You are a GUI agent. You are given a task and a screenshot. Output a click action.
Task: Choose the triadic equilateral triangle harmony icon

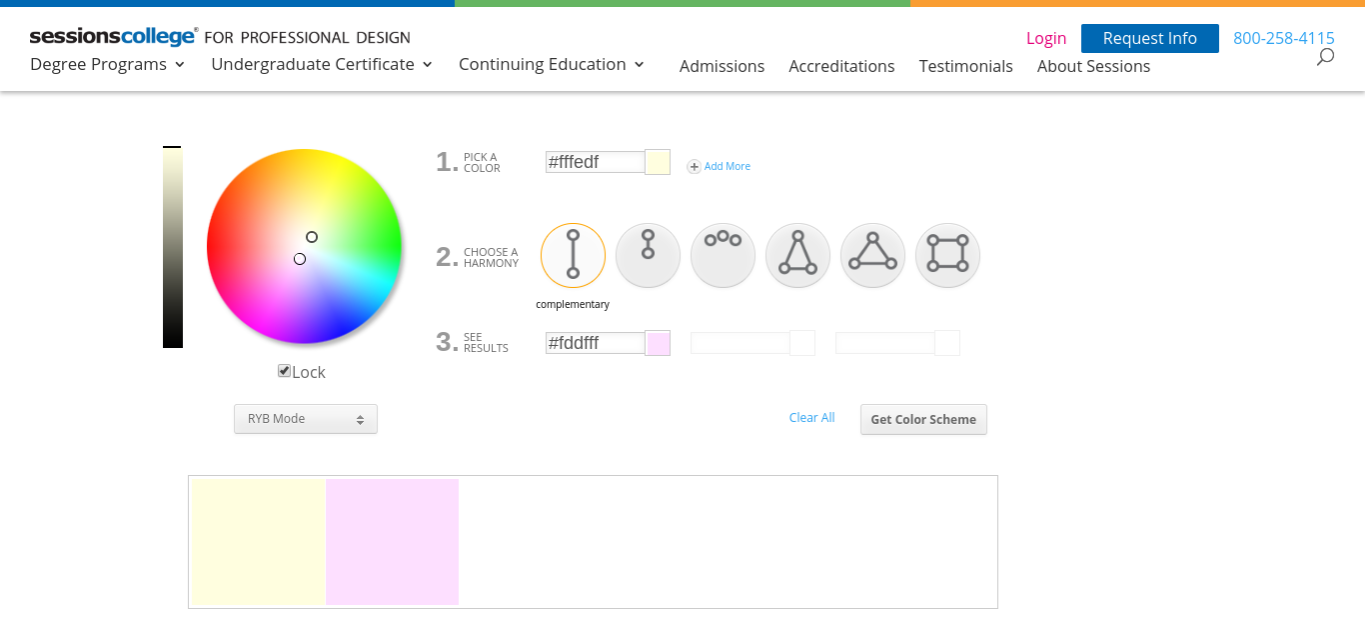click(x=873, y=255)
